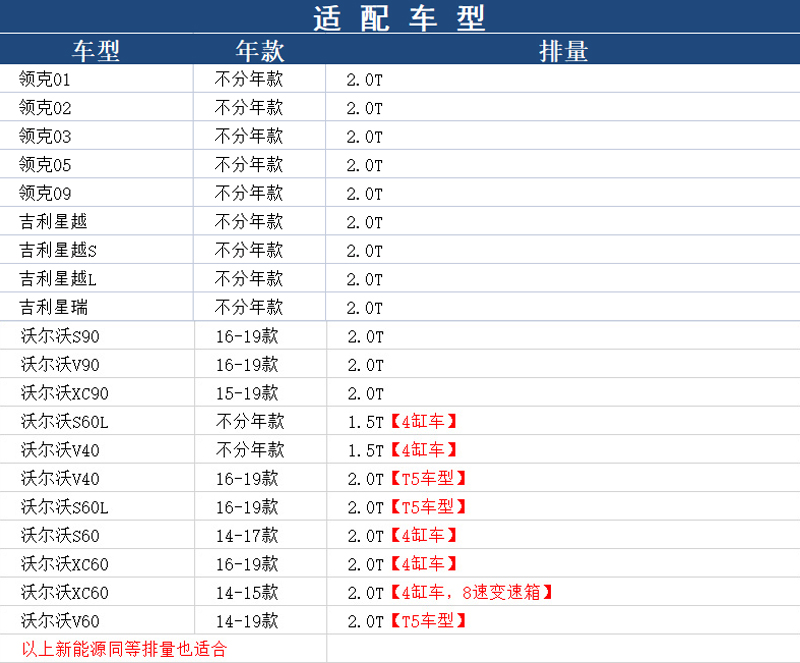Click 2.0T in the 领克05 row
The width and height of the screenshot is (800, 663).
coord(364,165)
